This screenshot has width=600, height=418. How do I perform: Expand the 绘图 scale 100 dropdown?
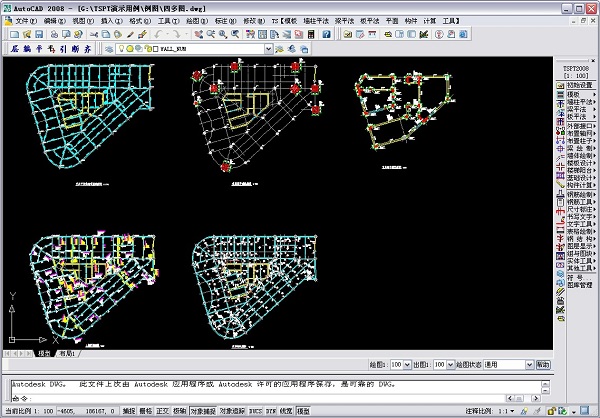tap(407, 365)
